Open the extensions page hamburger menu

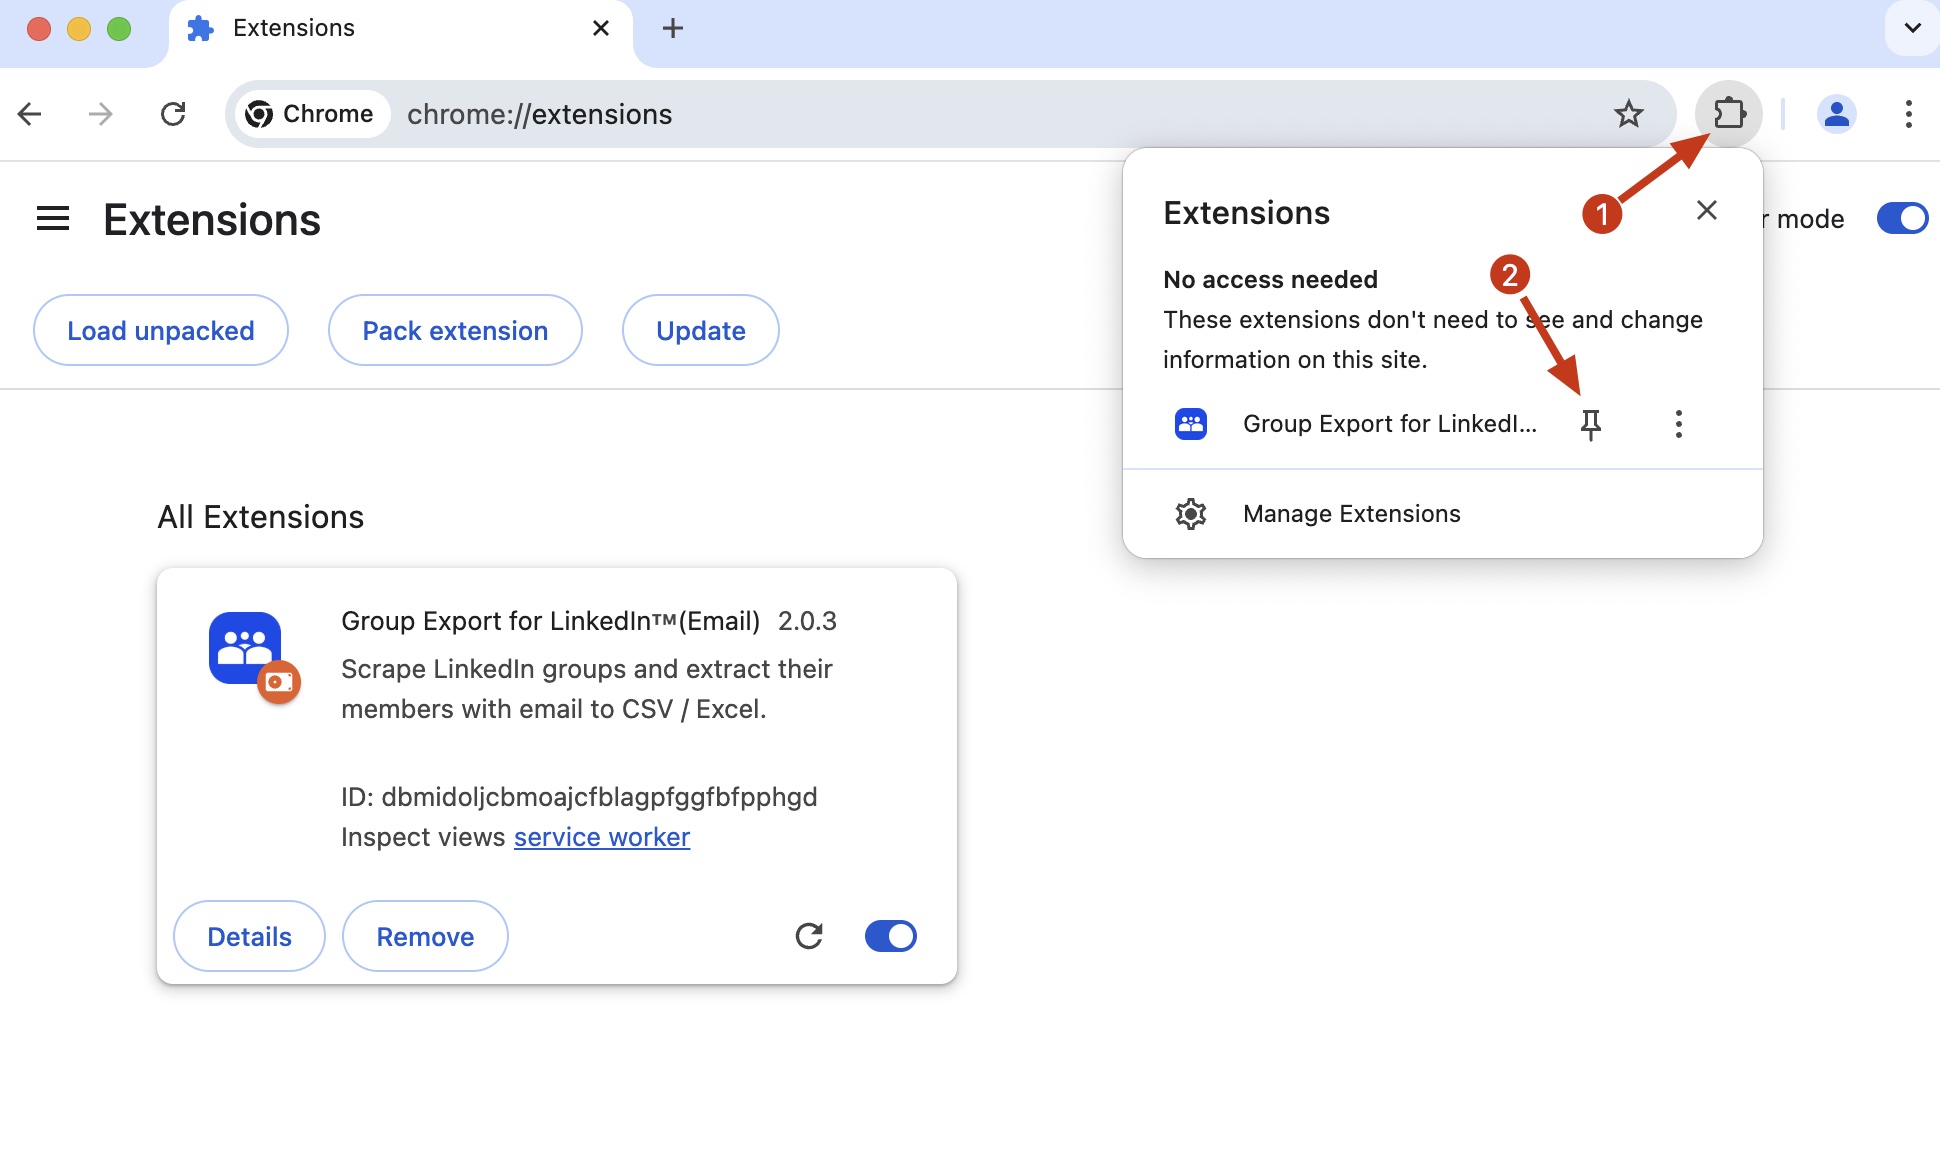pyautogui.click(x=52, y=218)
